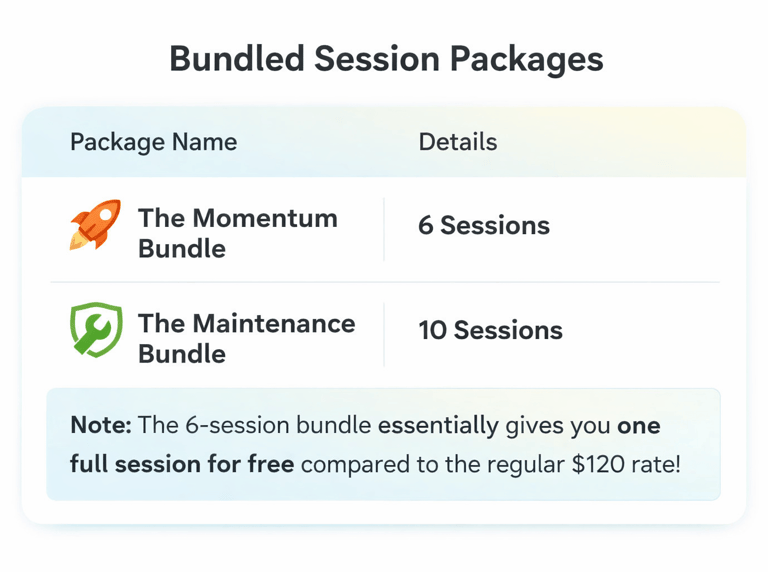Click the $120 amount in the note
The image size is (768, 572).
click(573, 465)
